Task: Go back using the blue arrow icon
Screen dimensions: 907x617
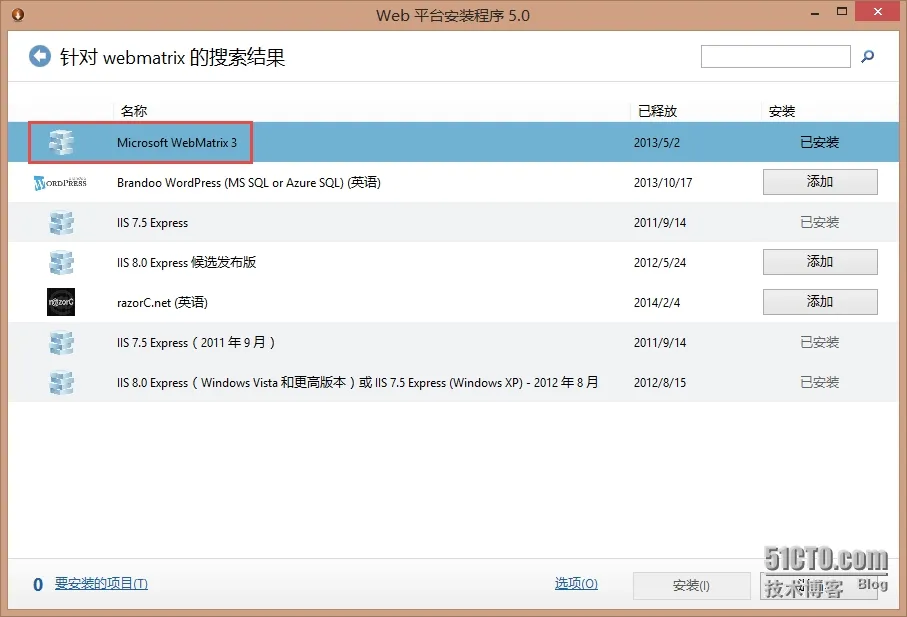Action: [40, 57]
